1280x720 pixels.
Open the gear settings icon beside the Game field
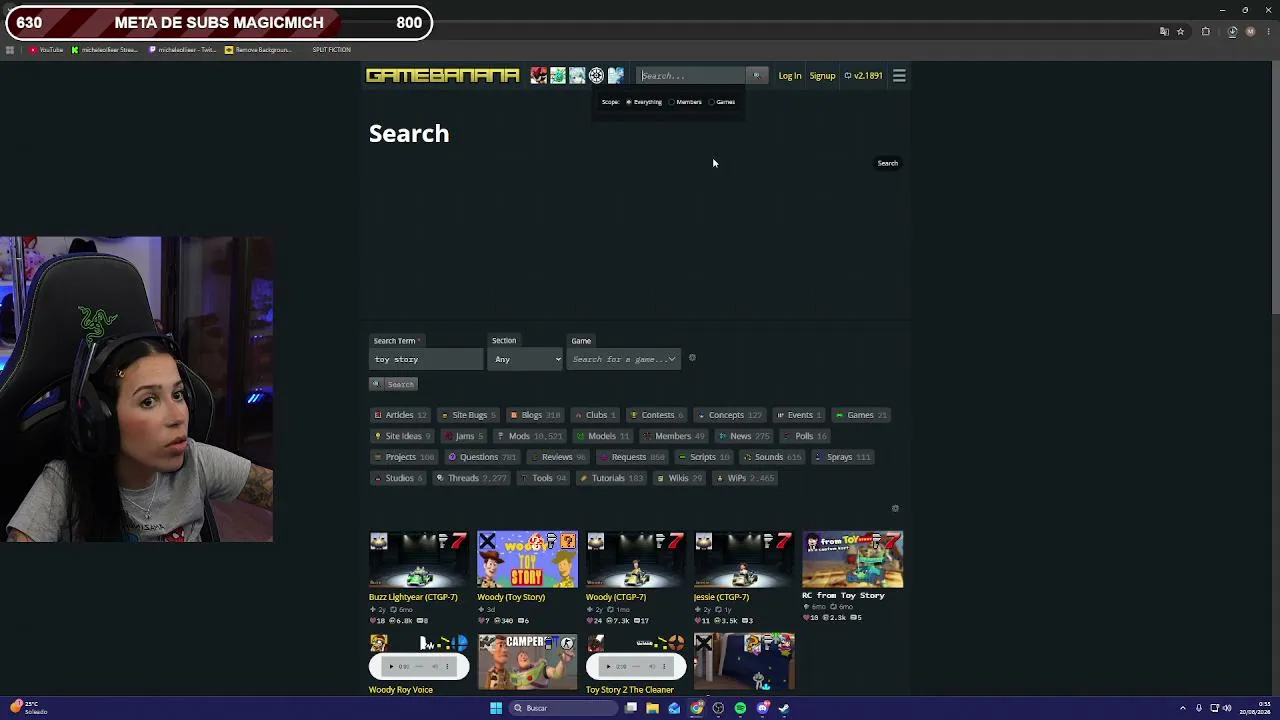coord(692,358)
